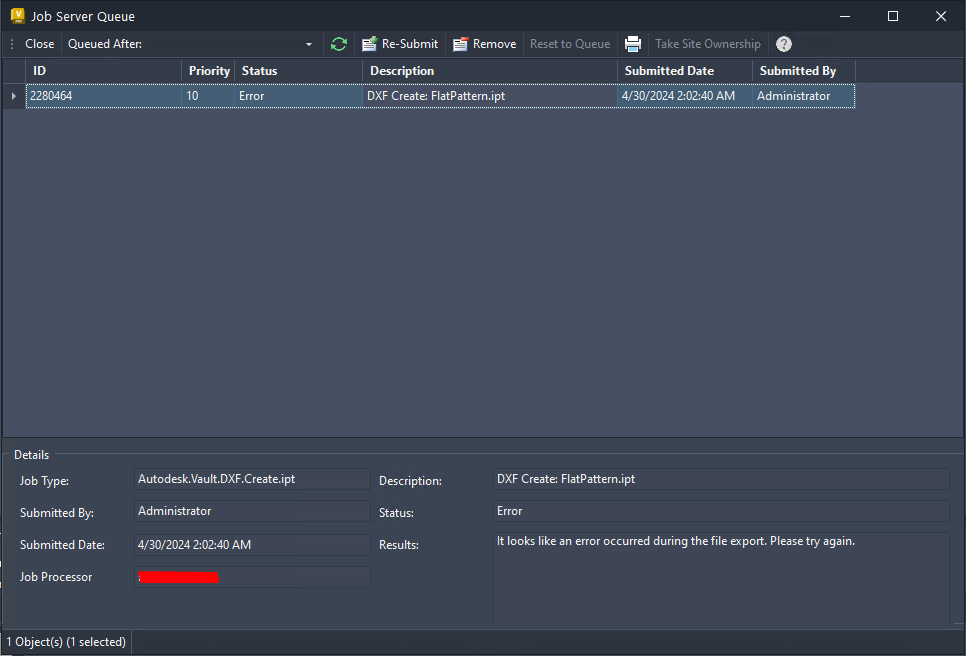Screen dimensions: 966x656
Task: Sort by Description column header
Action: point(490,71)
